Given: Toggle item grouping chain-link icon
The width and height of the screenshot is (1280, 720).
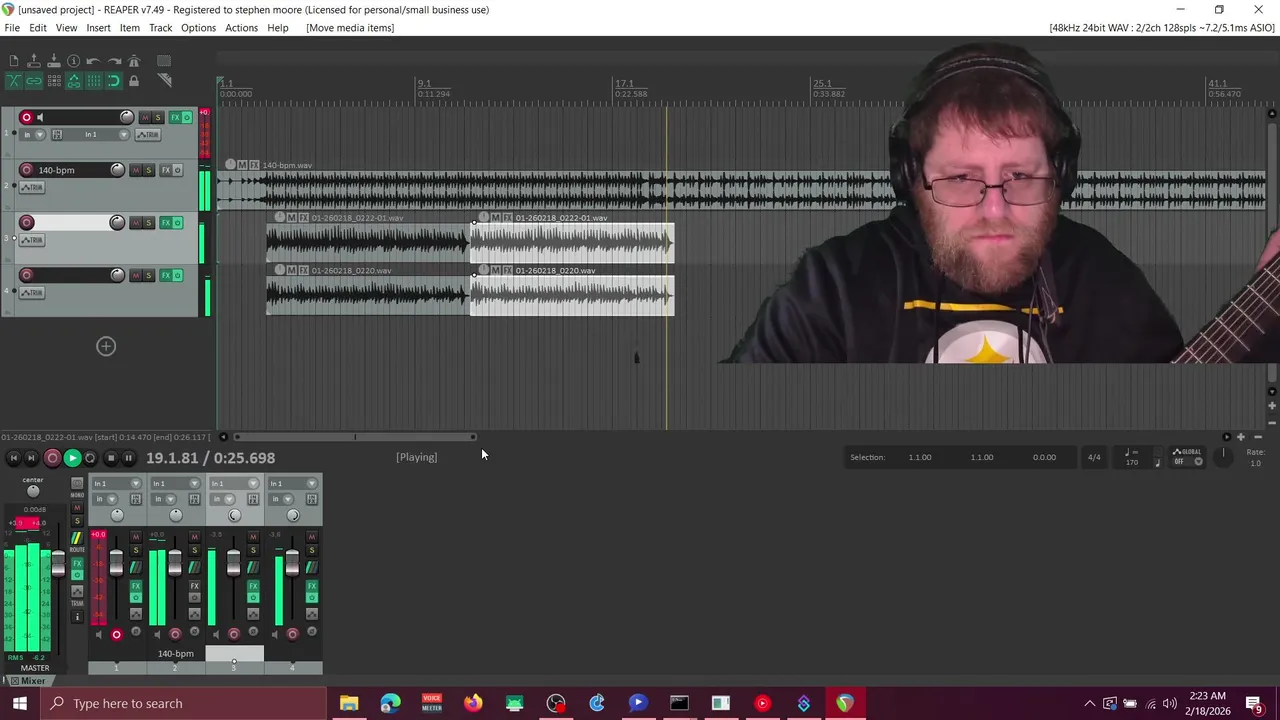Looking at the screenshot, I should coord(34,81).
